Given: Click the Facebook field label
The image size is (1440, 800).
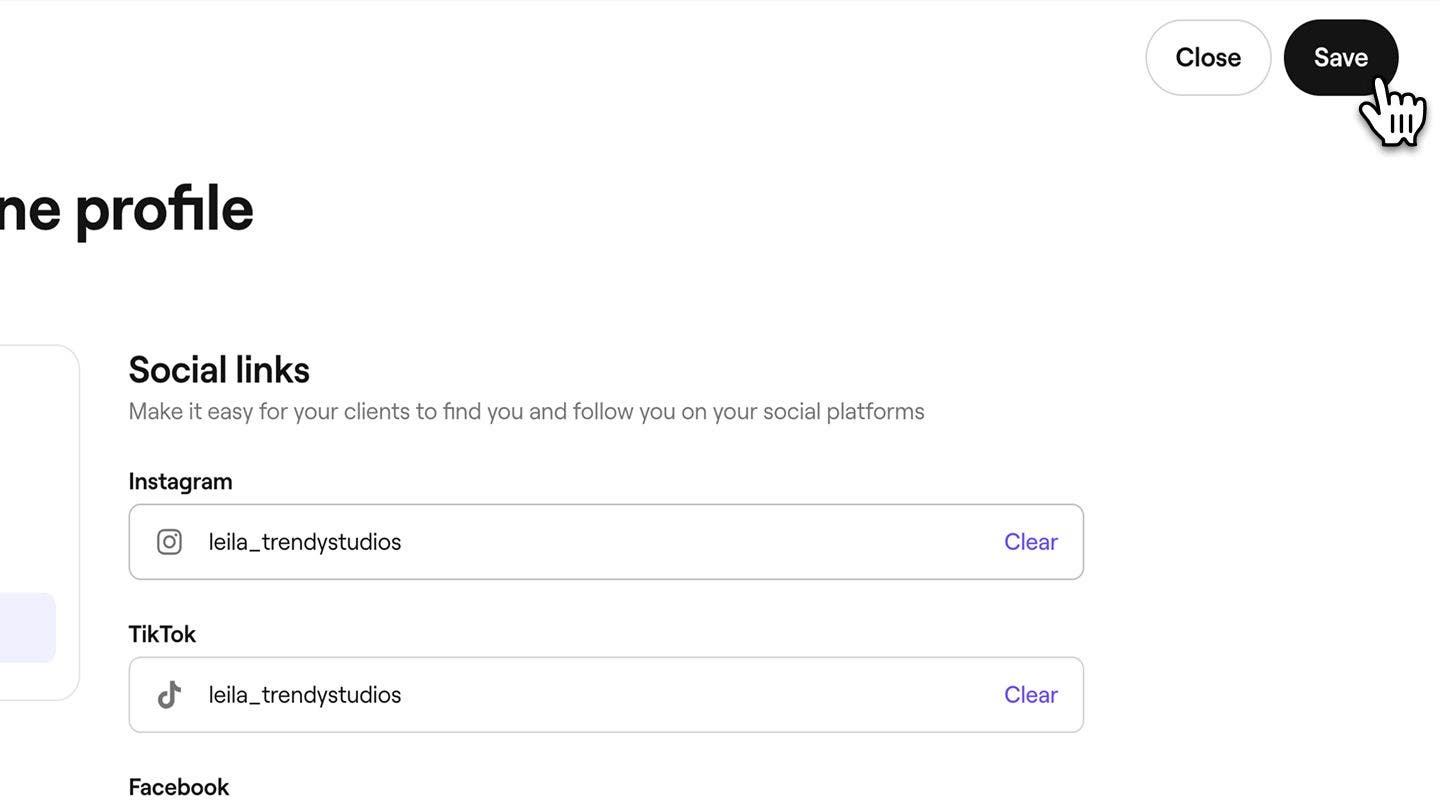Looking at the screenshot, I should click(x=178, y=787).
